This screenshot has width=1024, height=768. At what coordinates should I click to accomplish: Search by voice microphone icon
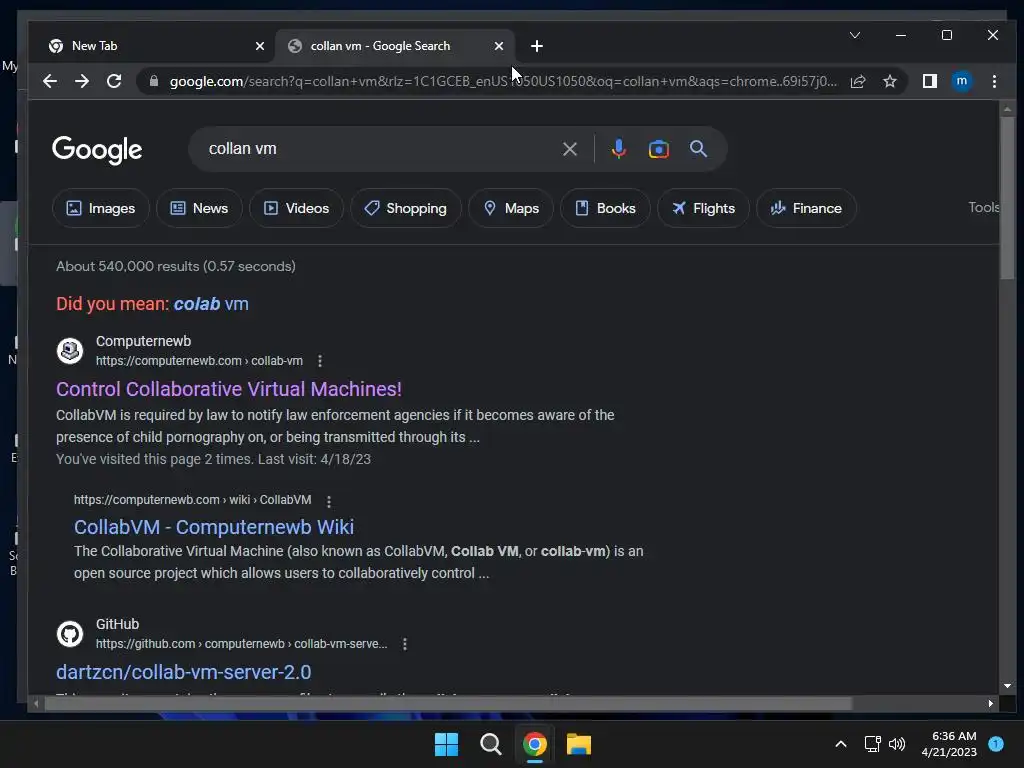click(618, 149)
